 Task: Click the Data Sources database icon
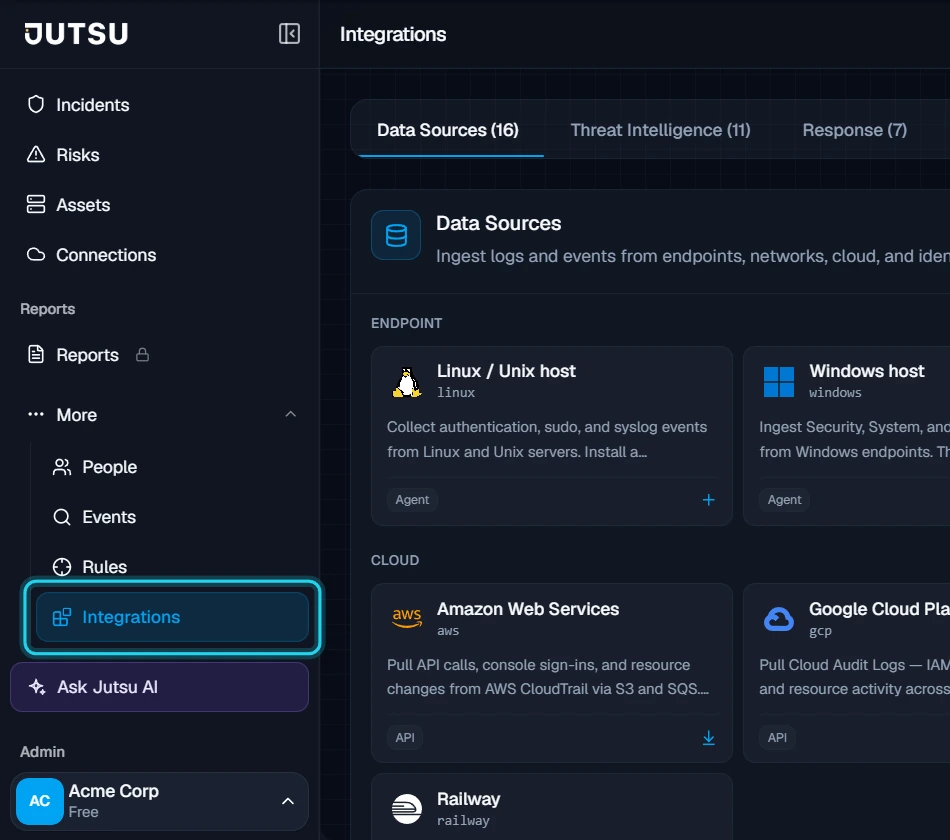(x=396, y=235)
